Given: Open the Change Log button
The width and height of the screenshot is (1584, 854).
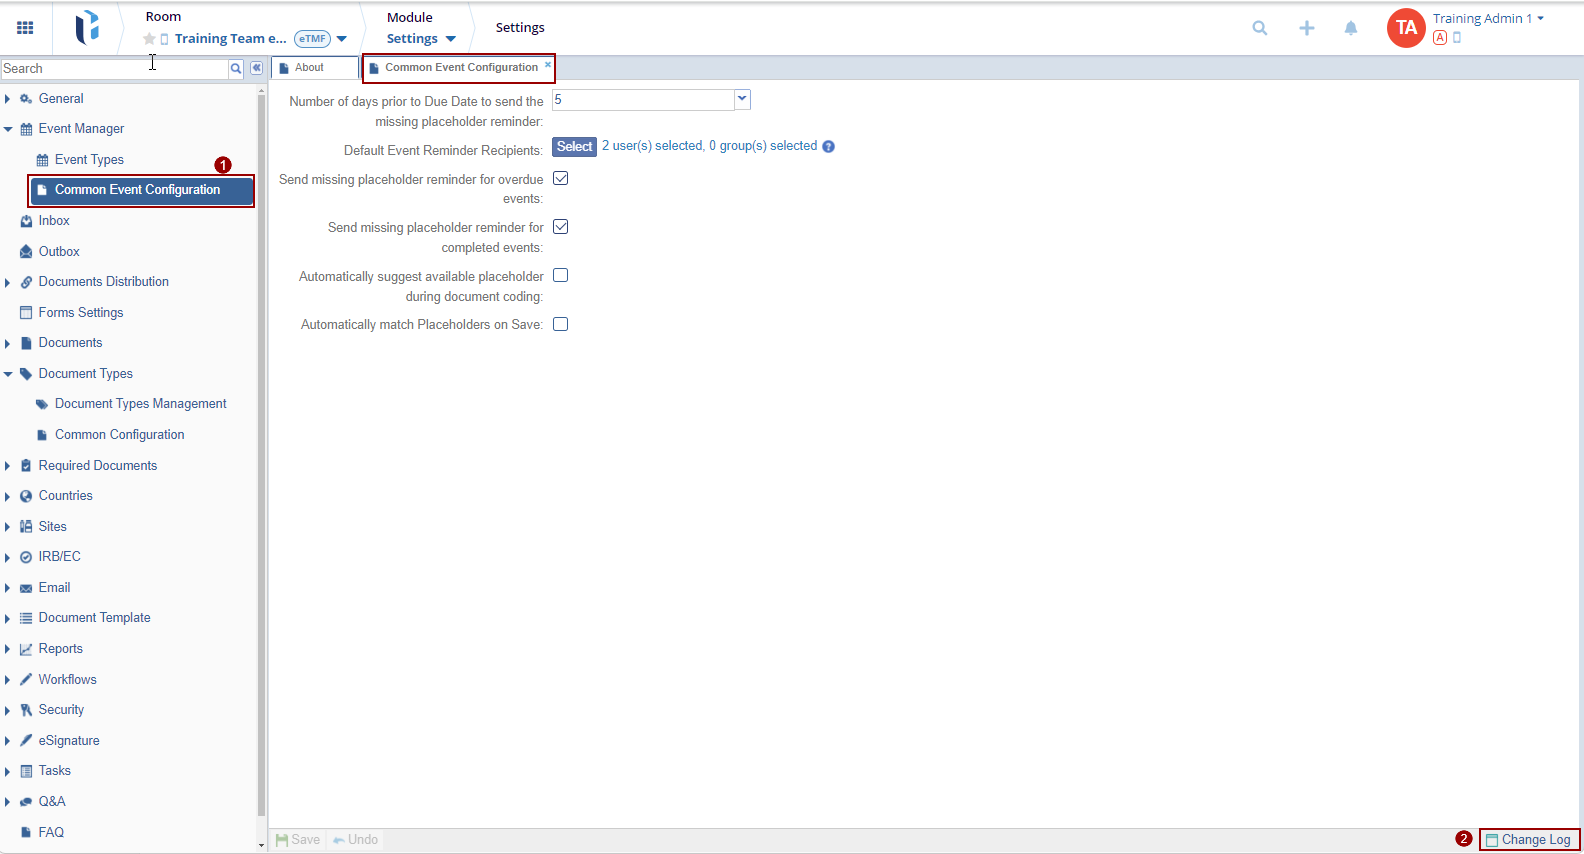Looking at the screenshot, I should pyautogui.click(x=1529, y=840).
